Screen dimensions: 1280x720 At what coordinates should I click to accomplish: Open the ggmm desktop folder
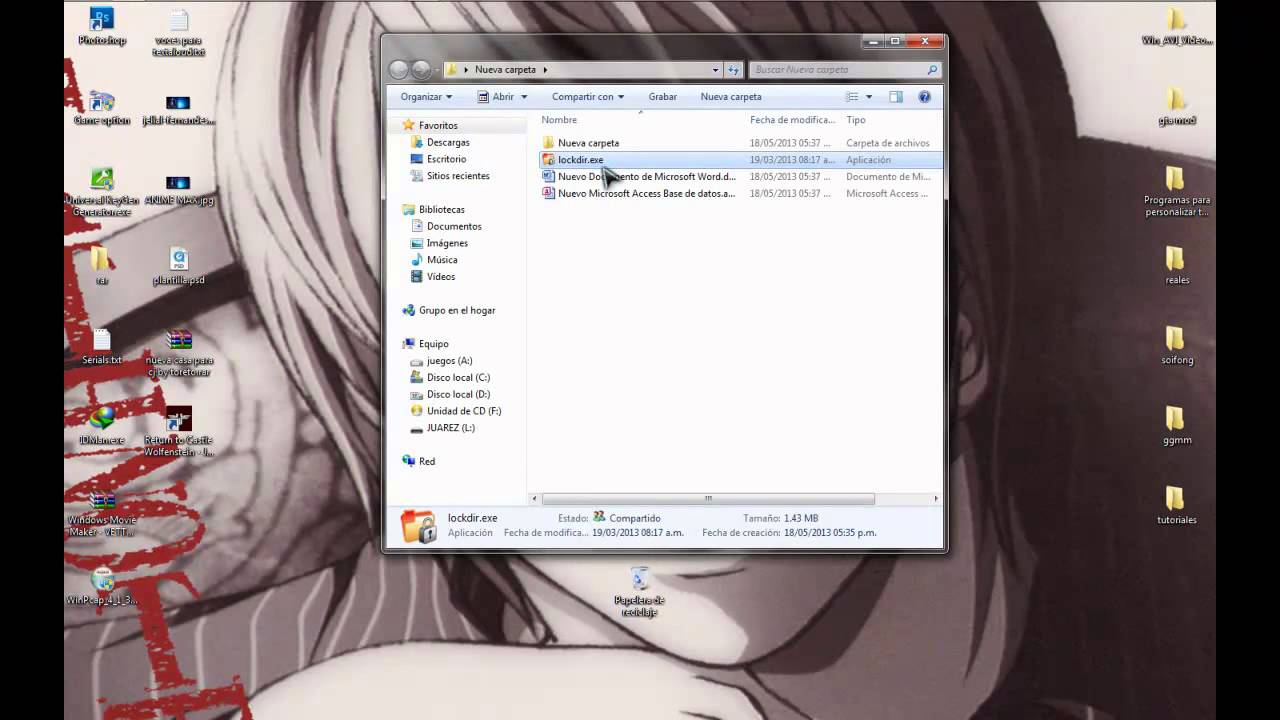pos(1176,425)
